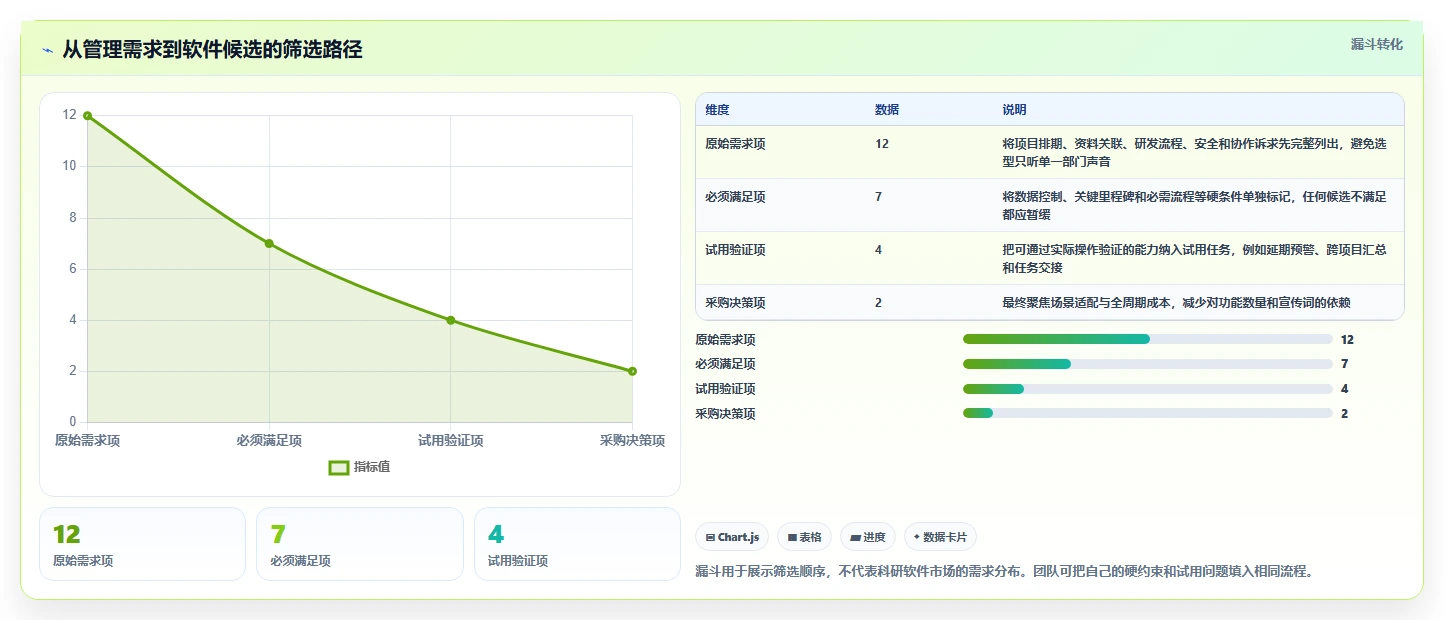Viewport: 1444px width, 620px height.
Task: Click the value 4 in the table
Action: point(879,250)
